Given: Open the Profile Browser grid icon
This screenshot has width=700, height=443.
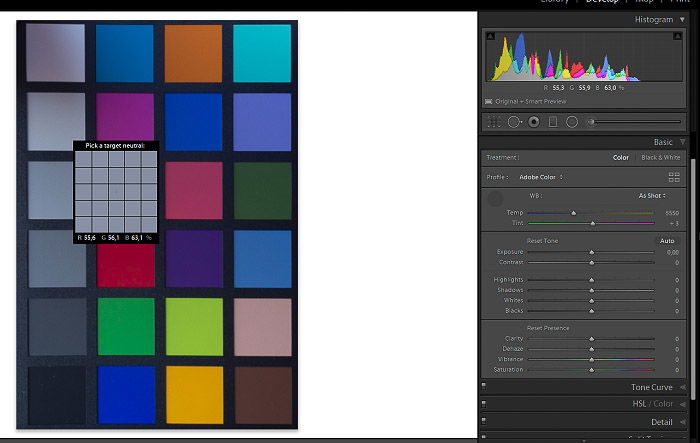Looking at the screenshot, I should click(674, 177).
